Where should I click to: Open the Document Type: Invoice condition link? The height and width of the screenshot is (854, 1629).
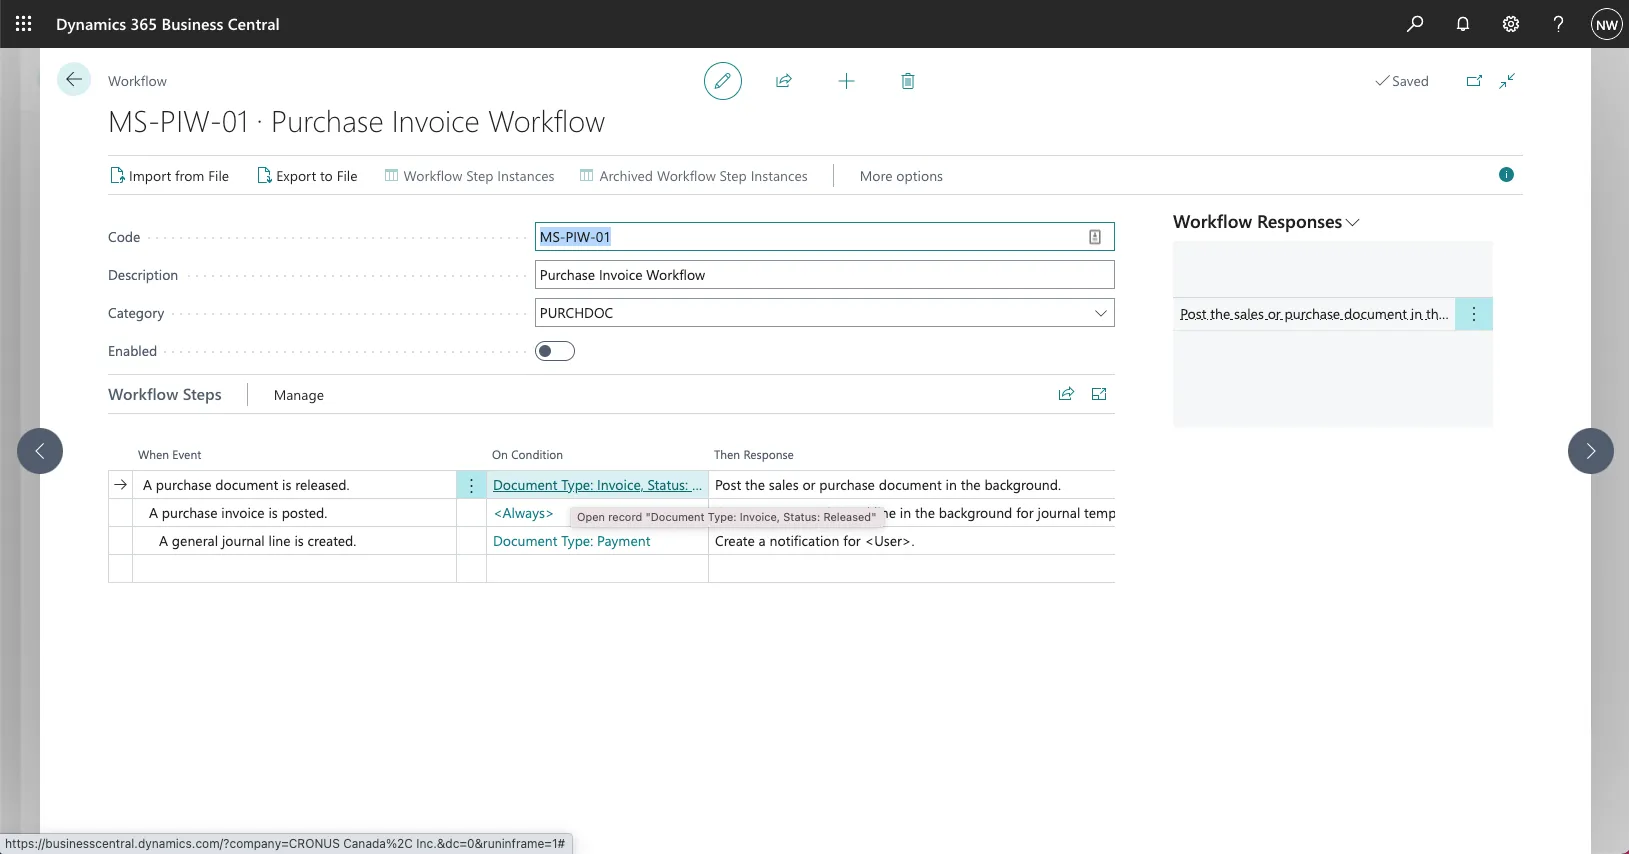point(598,485)
